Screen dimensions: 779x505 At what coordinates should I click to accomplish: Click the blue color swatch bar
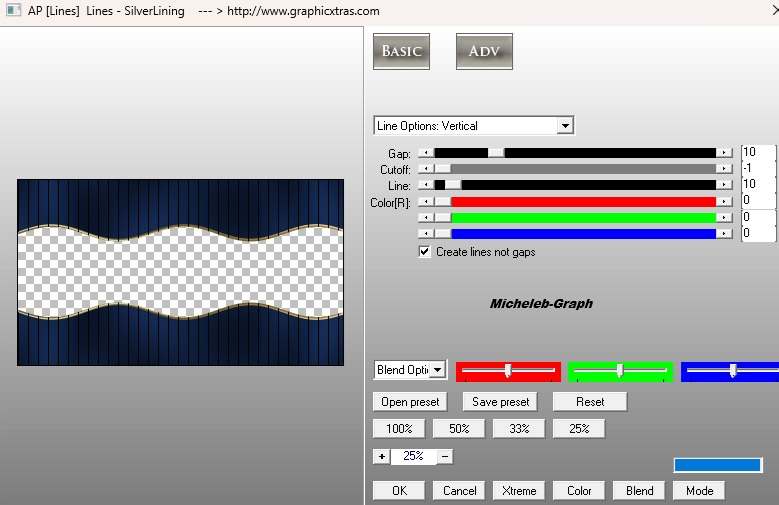tap(717, 465)
